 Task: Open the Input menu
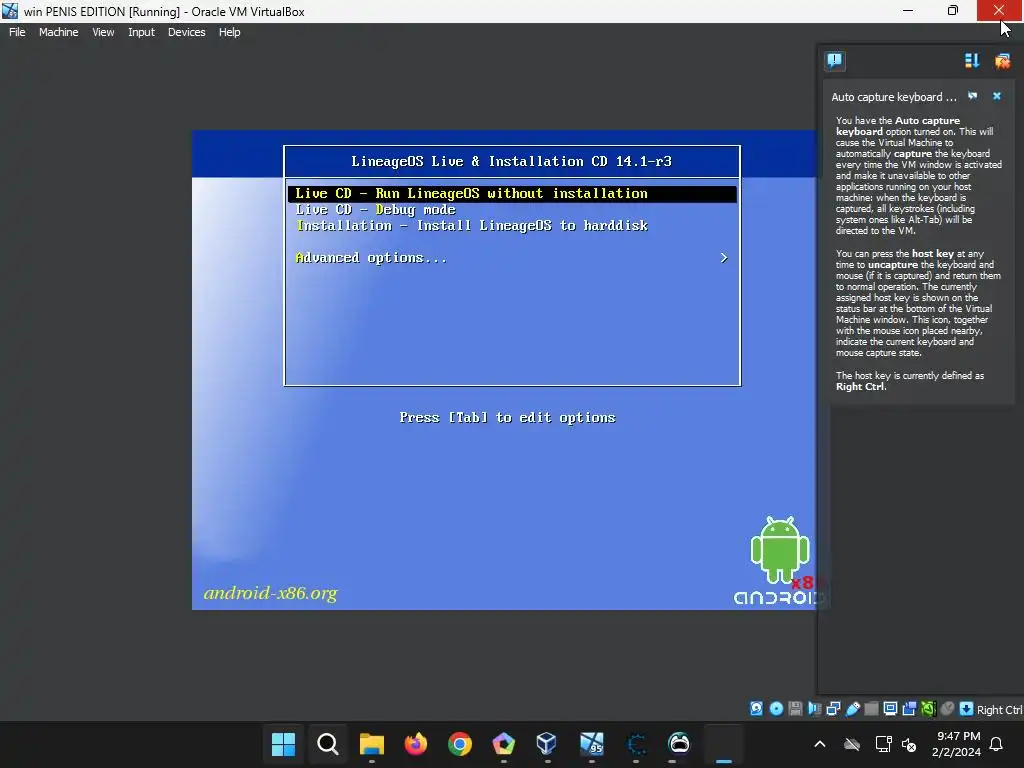pyautogui.click(x=141, y=32)
